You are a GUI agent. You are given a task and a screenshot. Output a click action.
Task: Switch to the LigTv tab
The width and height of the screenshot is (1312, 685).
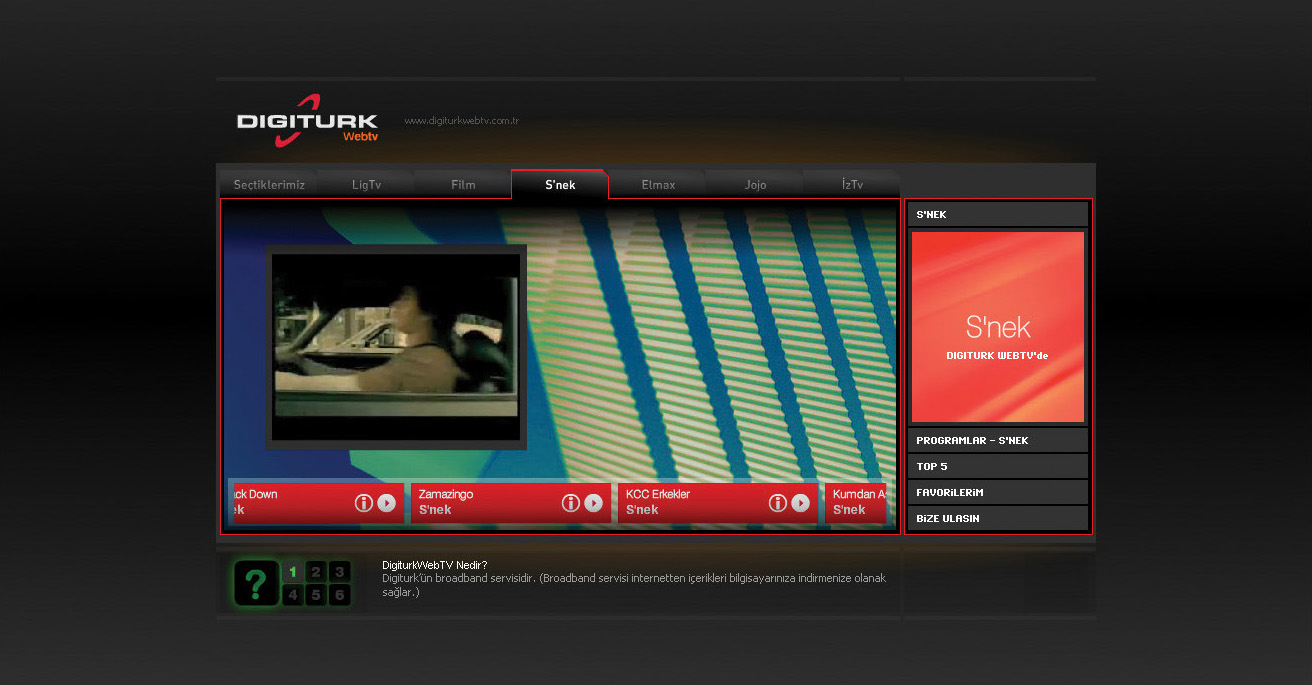[x=366, y=185]
